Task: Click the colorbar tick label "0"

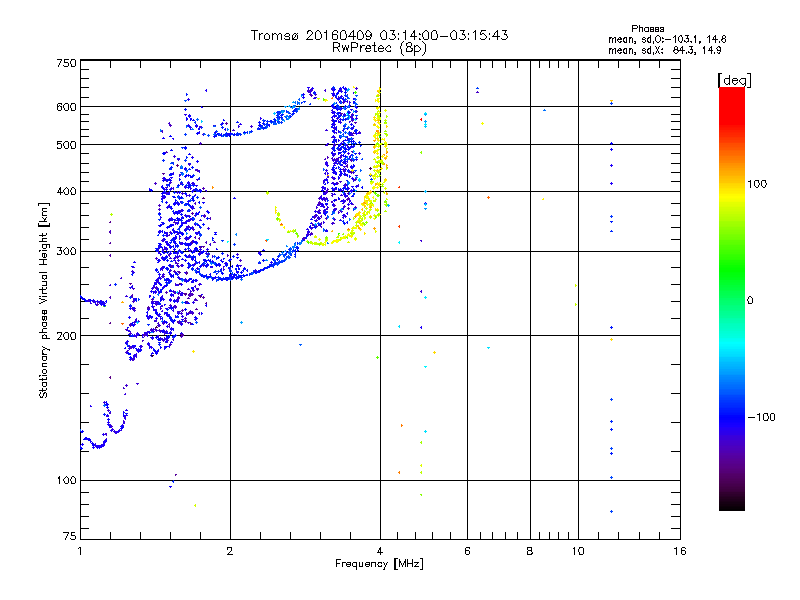Action: tap(750, 301)
